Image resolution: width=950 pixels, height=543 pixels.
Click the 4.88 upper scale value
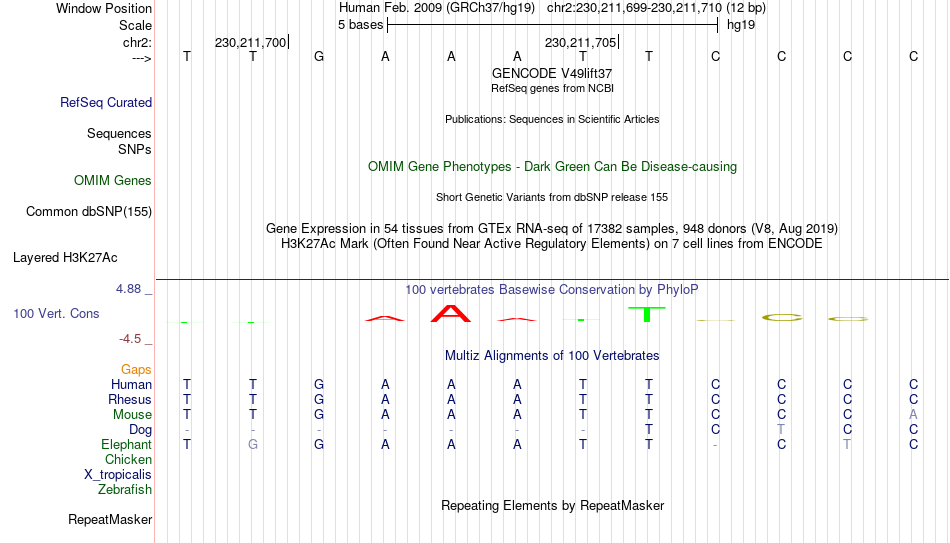coord(128,289)
